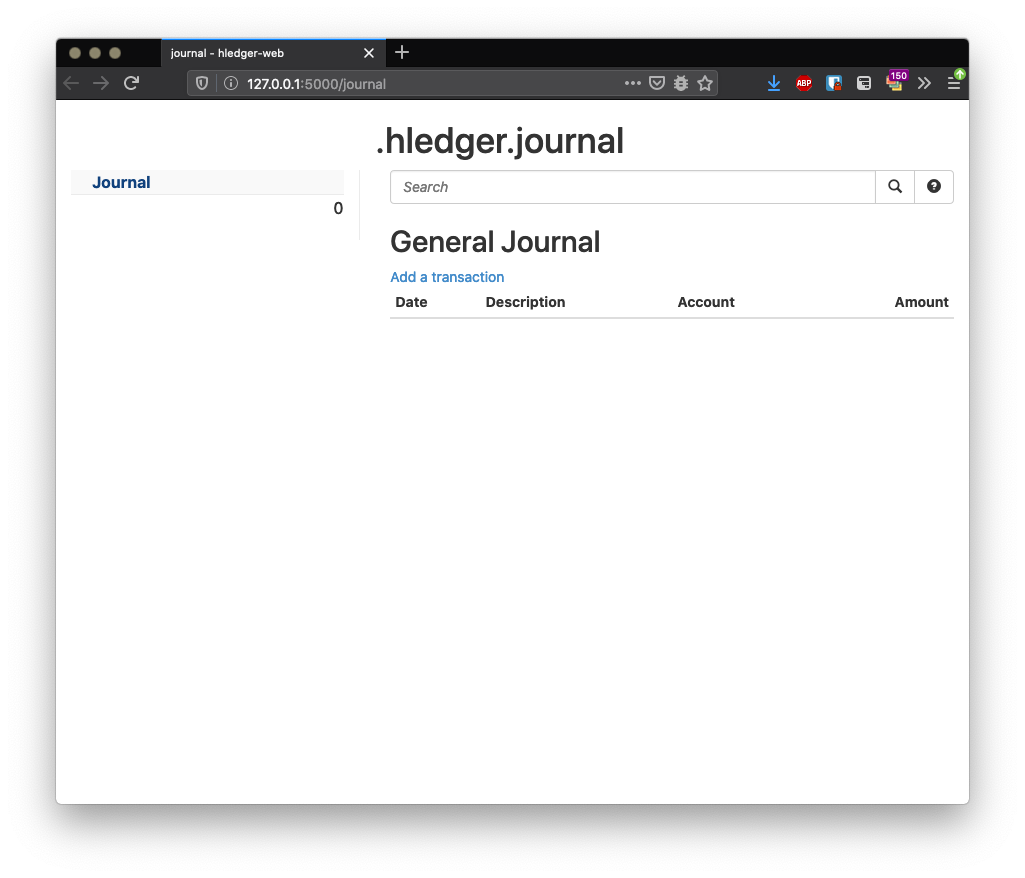Open the search help question mark
1025x878 pixels.
[933, 186]
